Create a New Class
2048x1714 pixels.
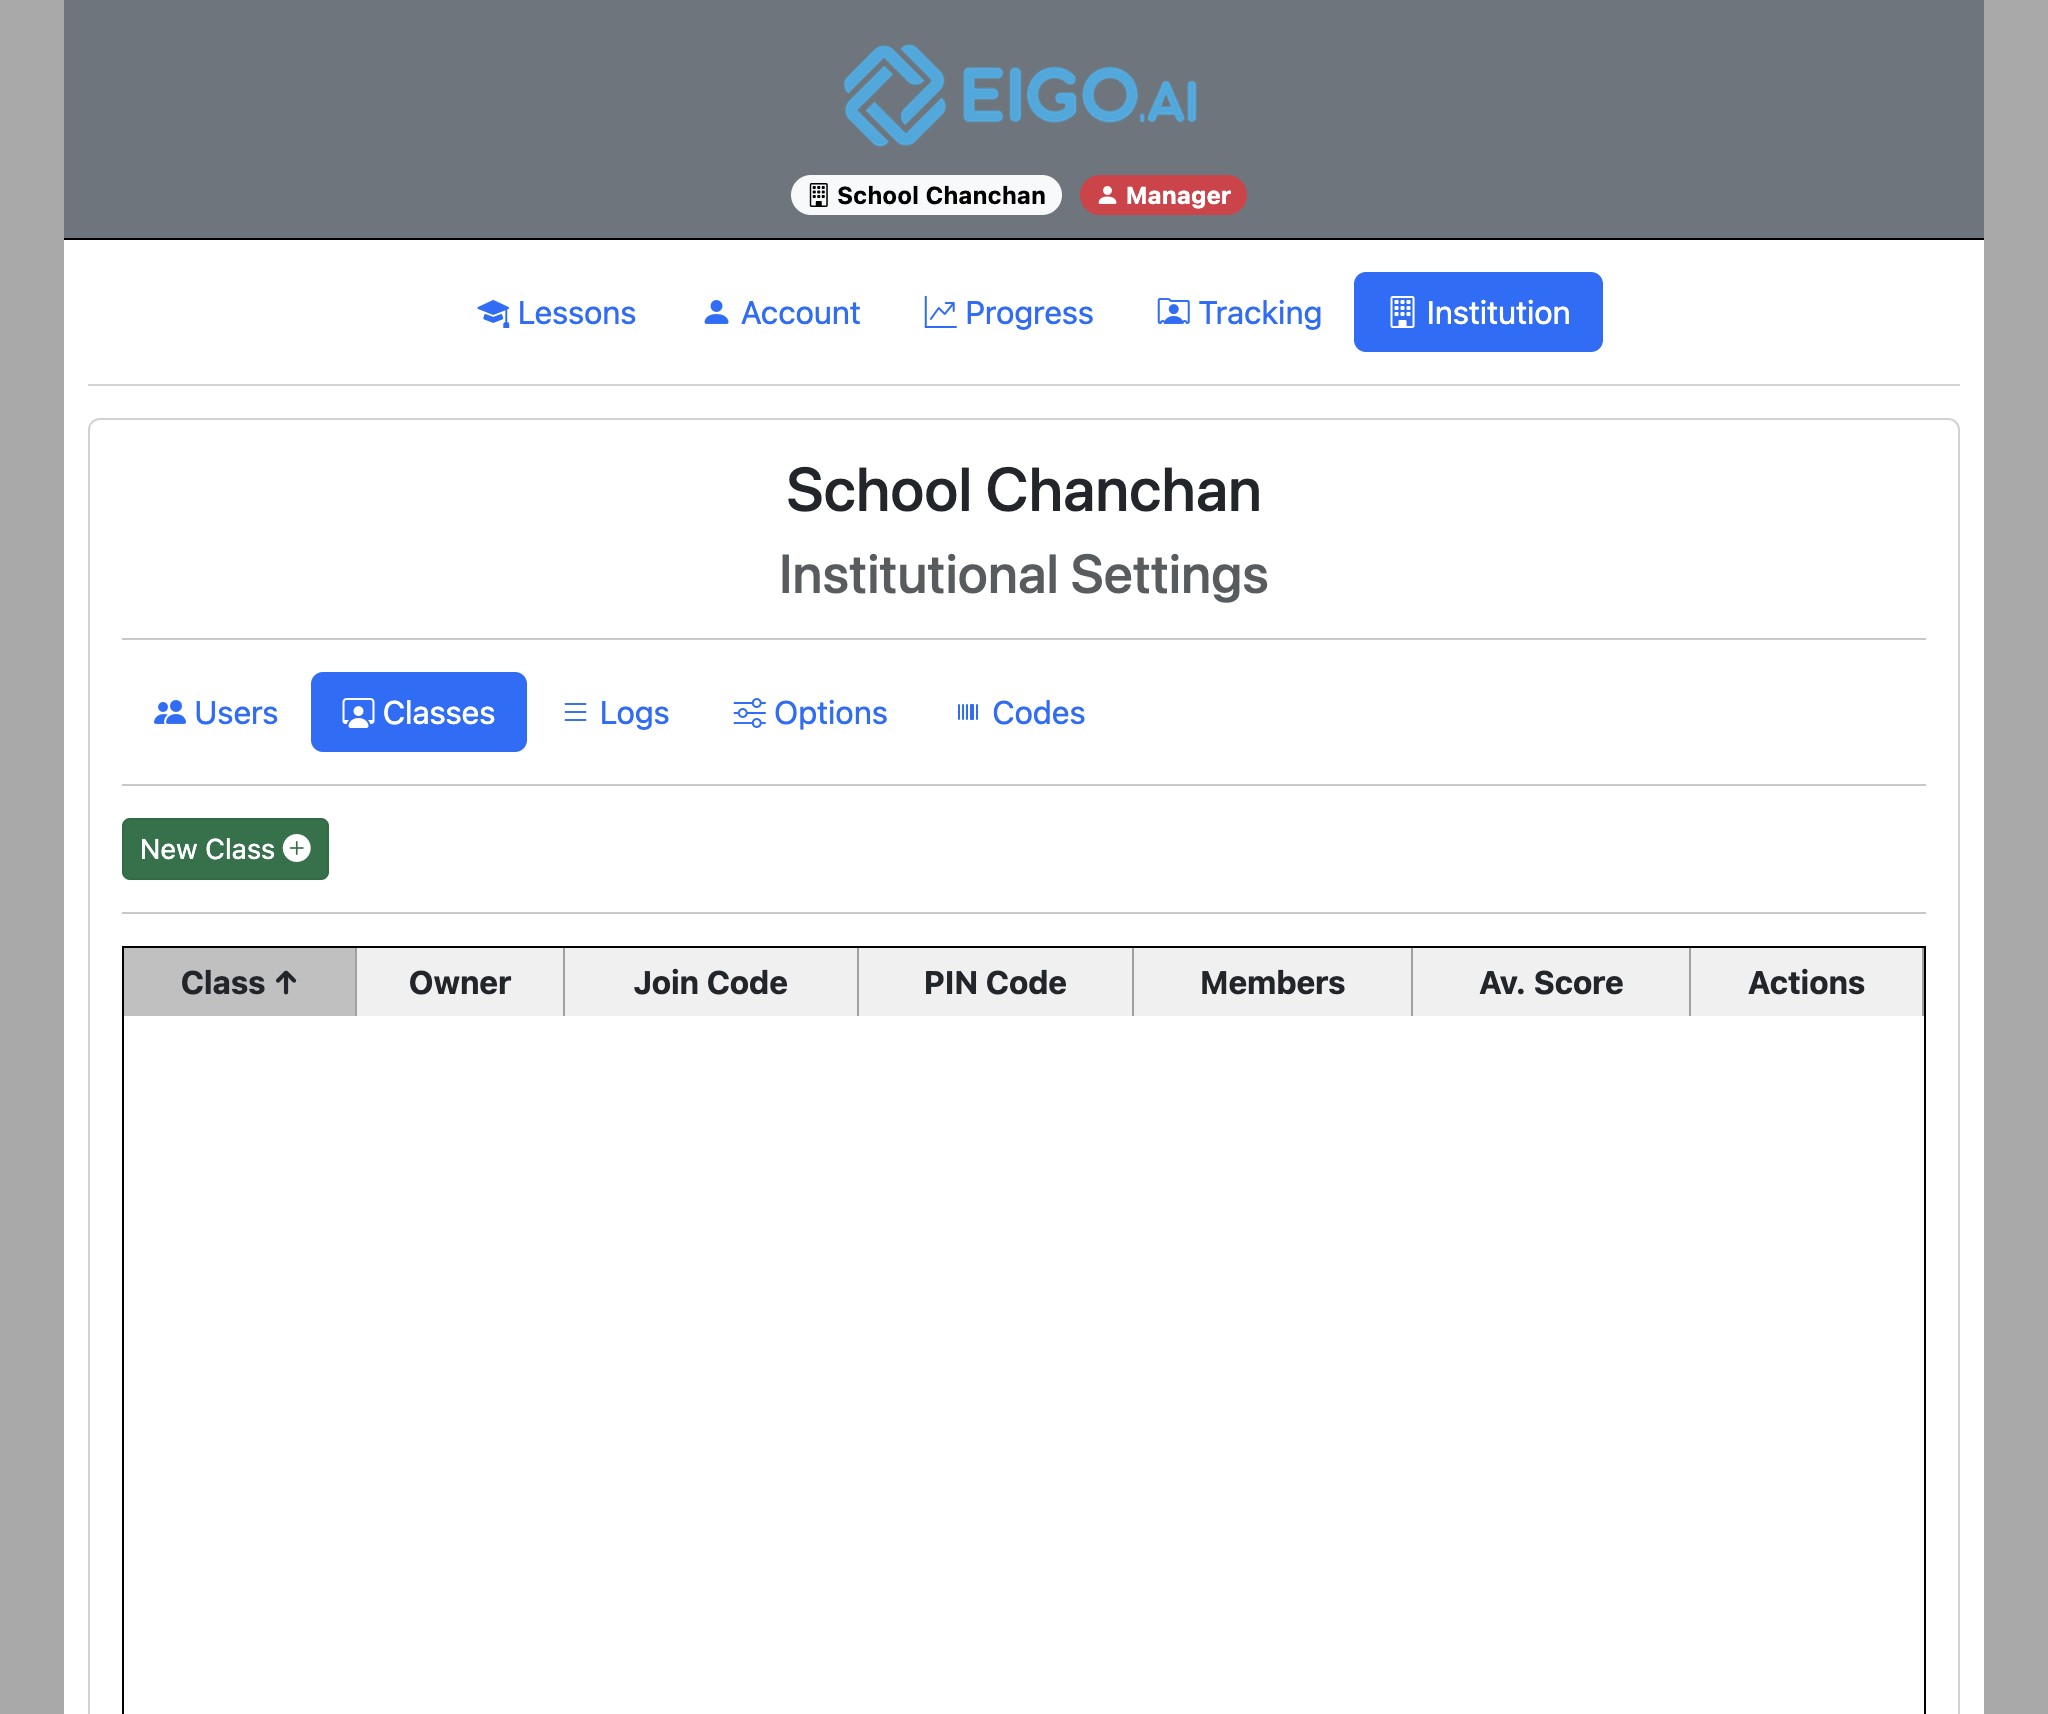point(225,849)
